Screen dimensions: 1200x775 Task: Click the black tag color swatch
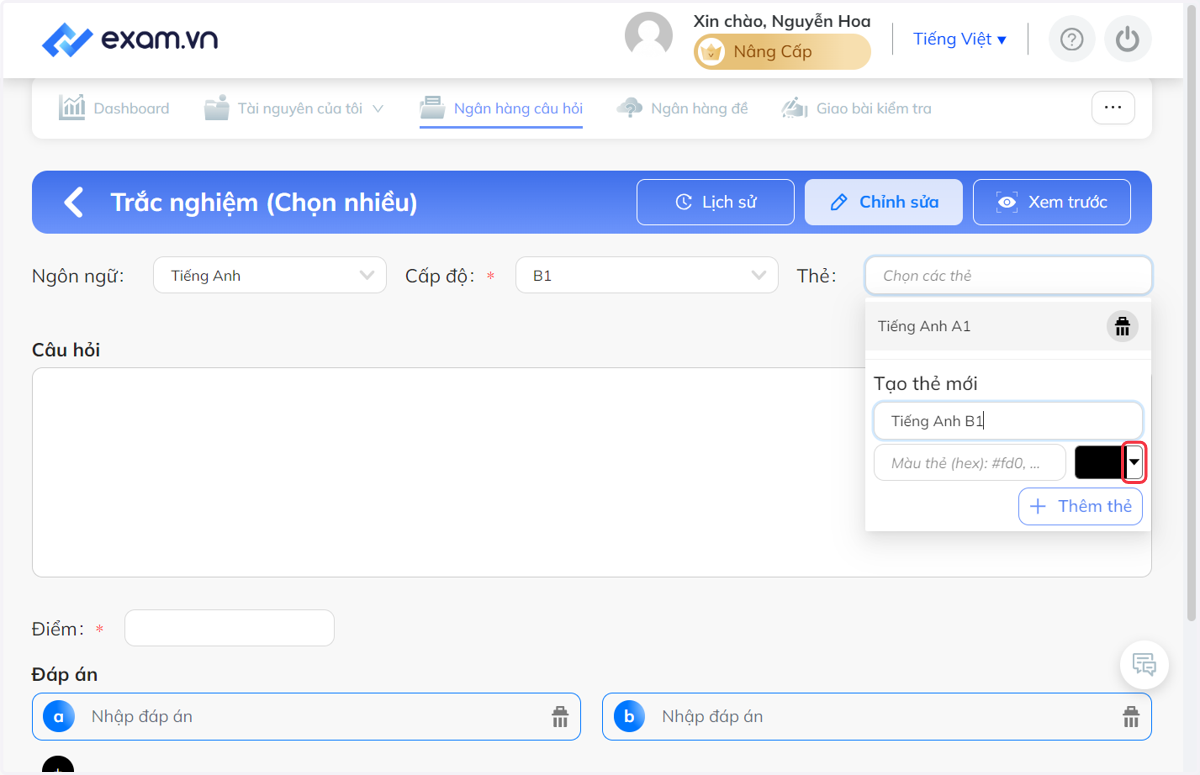coord(1099,462)
